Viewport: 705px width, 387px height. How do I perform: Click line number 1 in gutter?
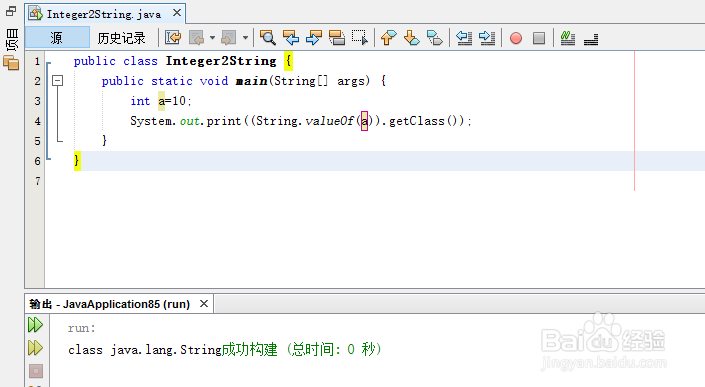coord(37,61)
